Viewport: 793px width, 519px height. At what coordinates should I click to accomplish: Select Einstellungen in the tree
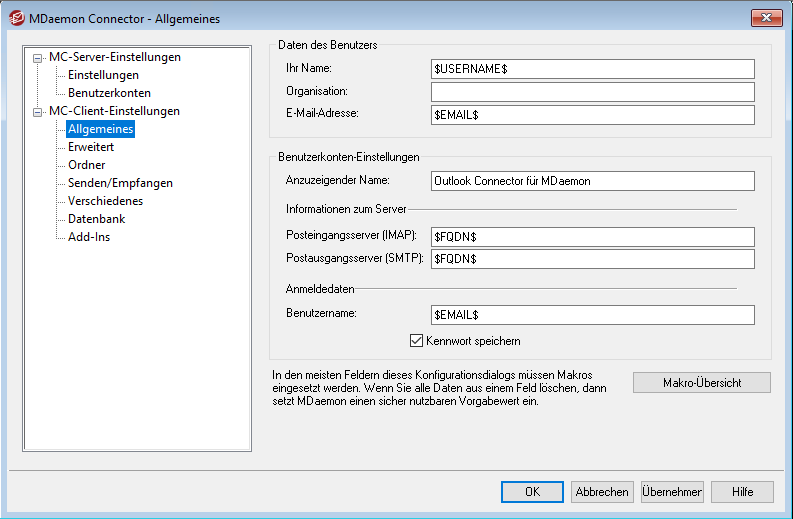point(103,75)
